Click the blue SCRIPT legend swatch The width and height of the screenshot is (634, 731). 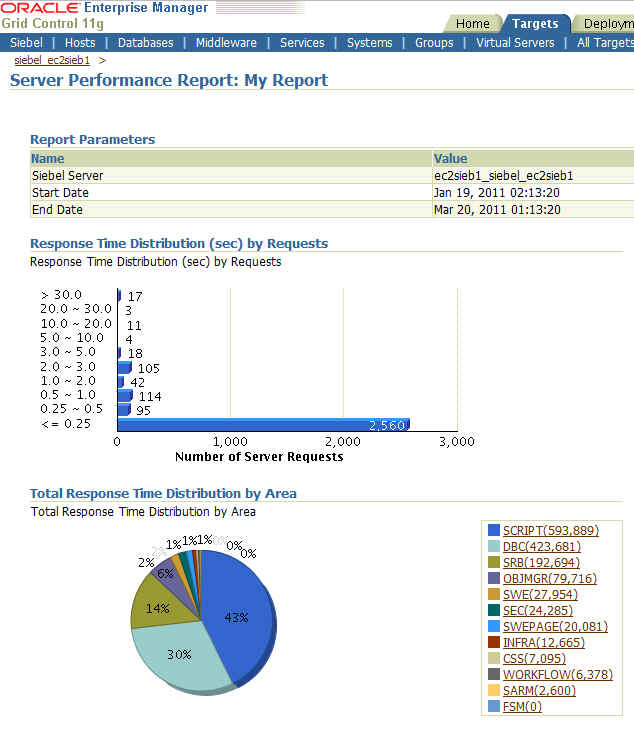coord(494,530)
